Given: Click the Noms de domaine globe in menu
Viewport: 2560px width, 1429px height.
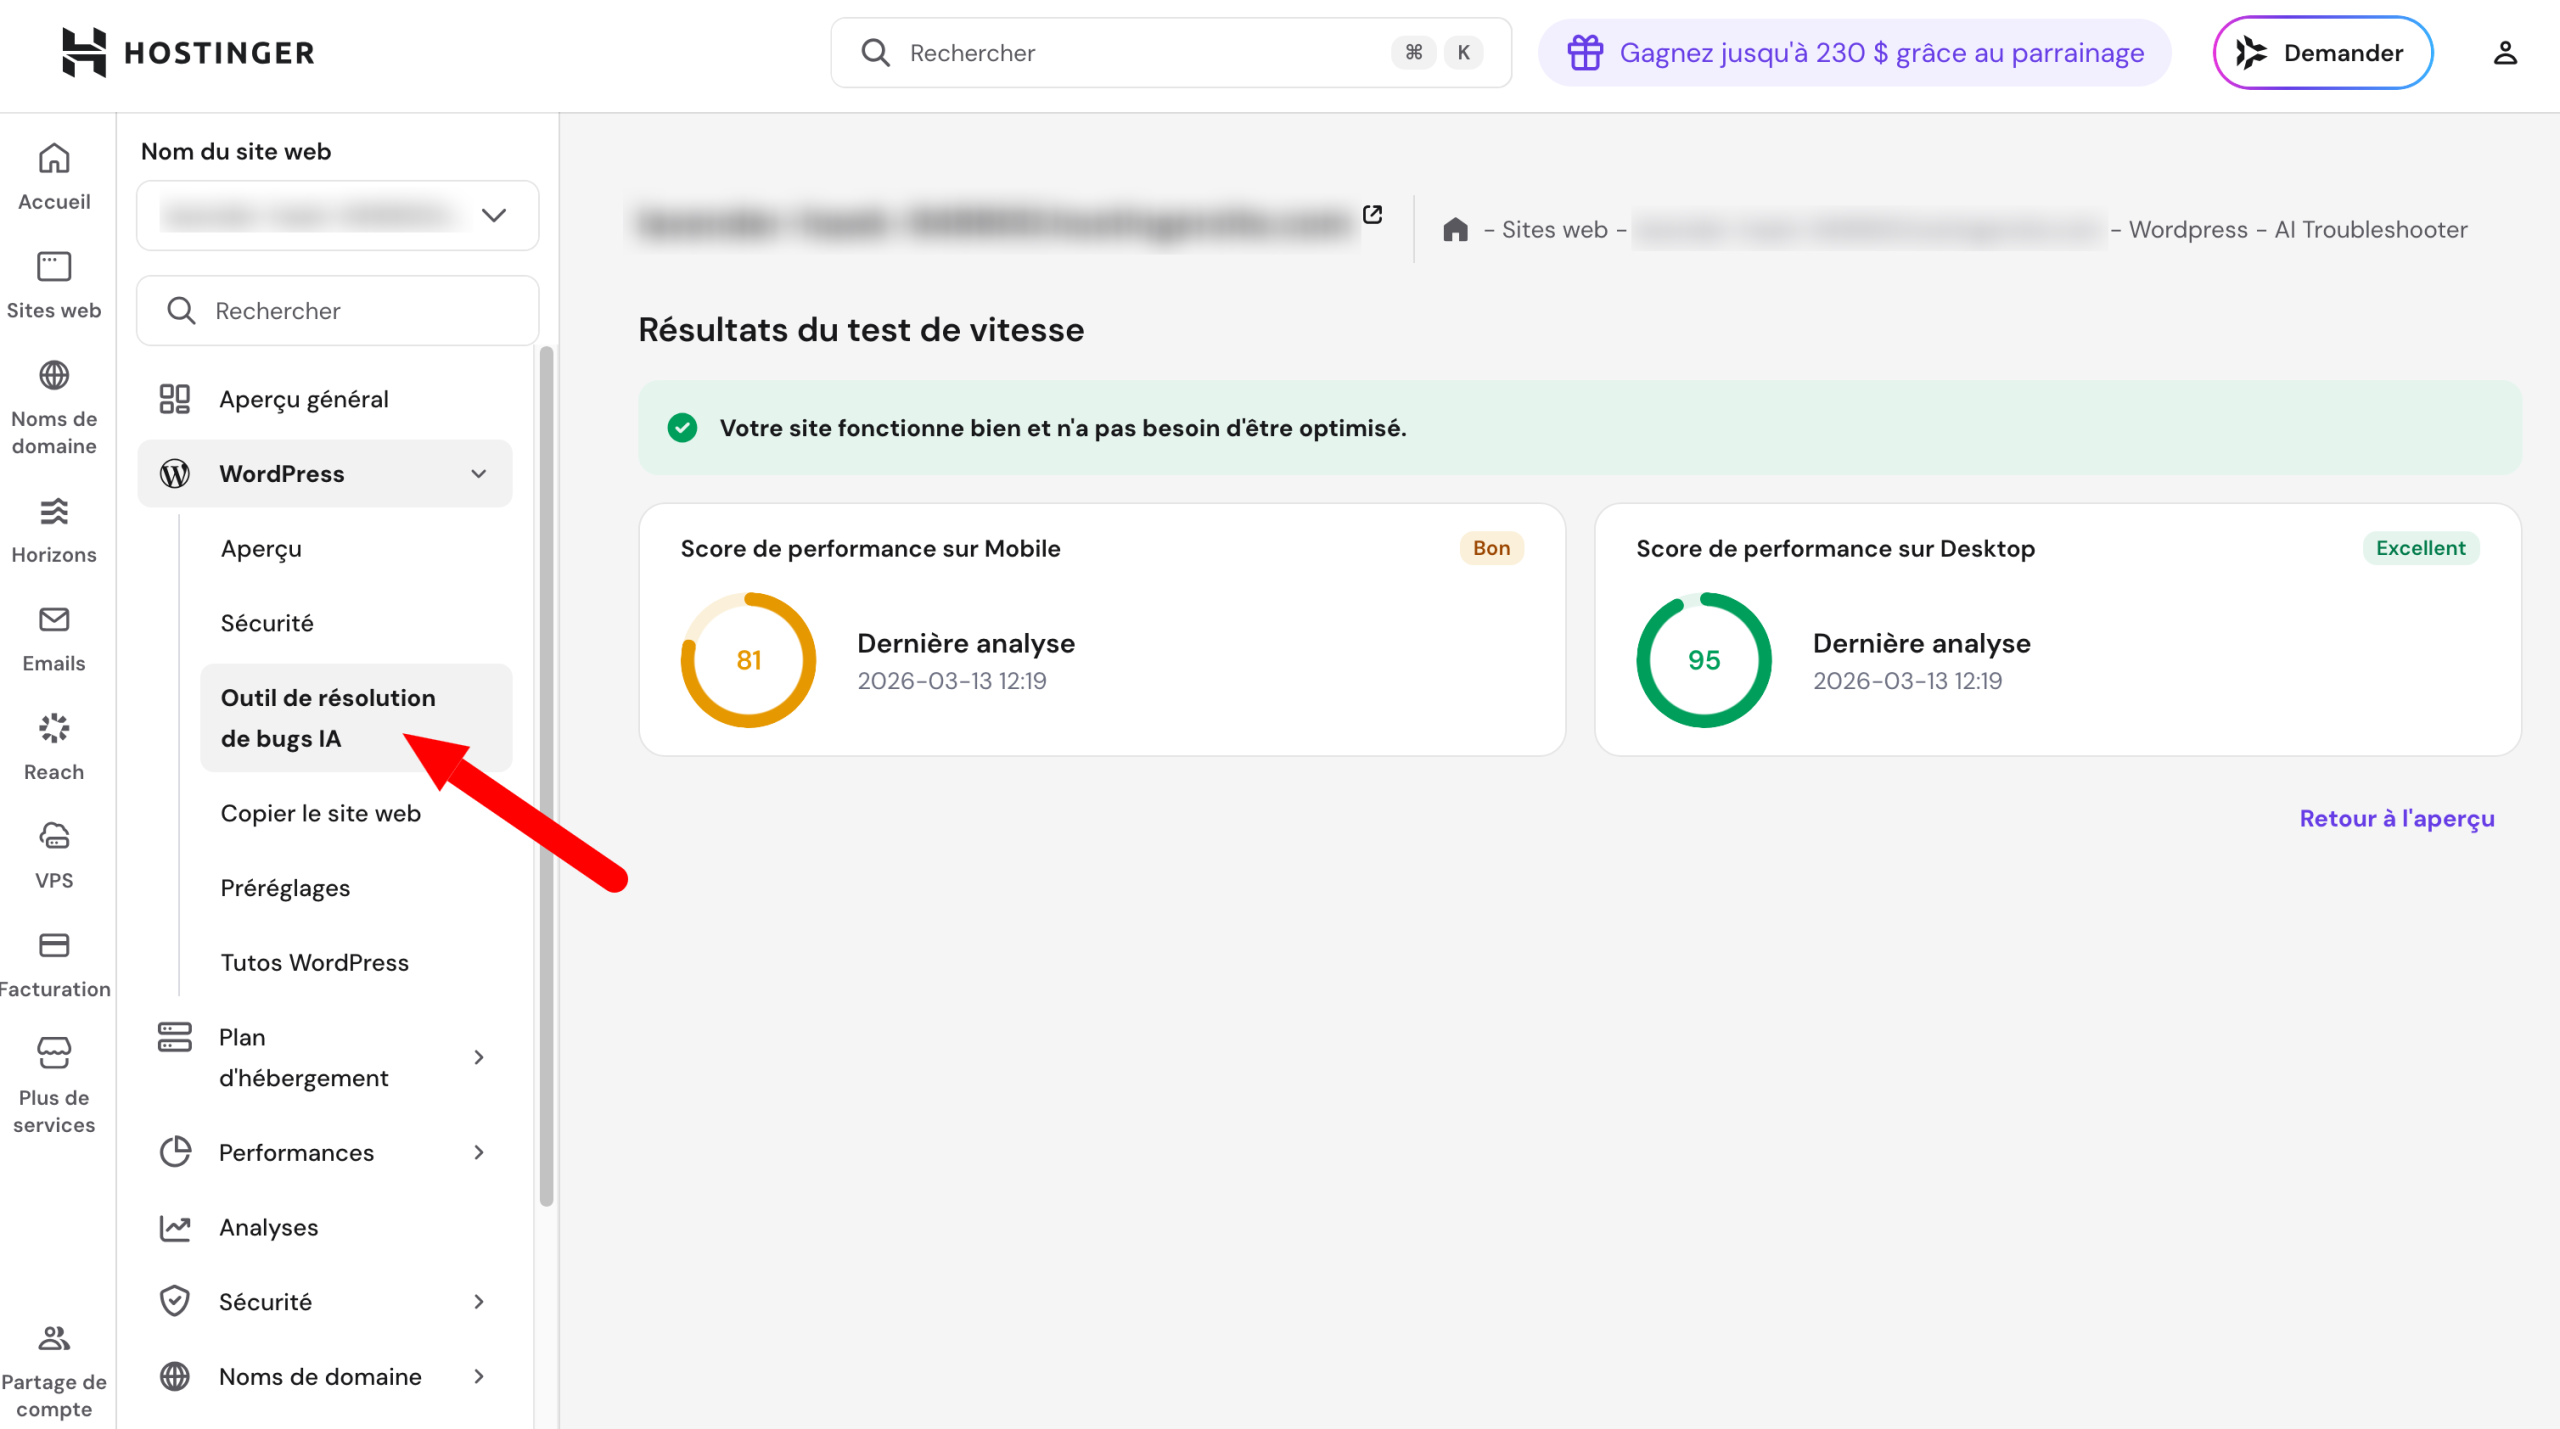Looking at the screenshot, I should point(175,1376).
